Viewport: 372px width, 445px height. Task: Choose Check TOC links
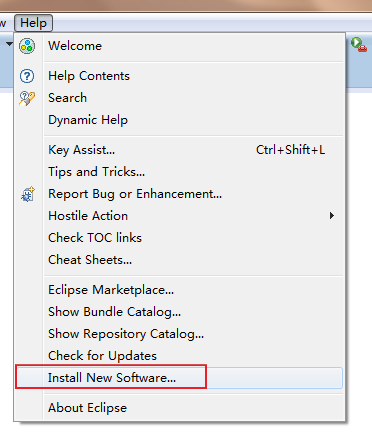[179, 238]
